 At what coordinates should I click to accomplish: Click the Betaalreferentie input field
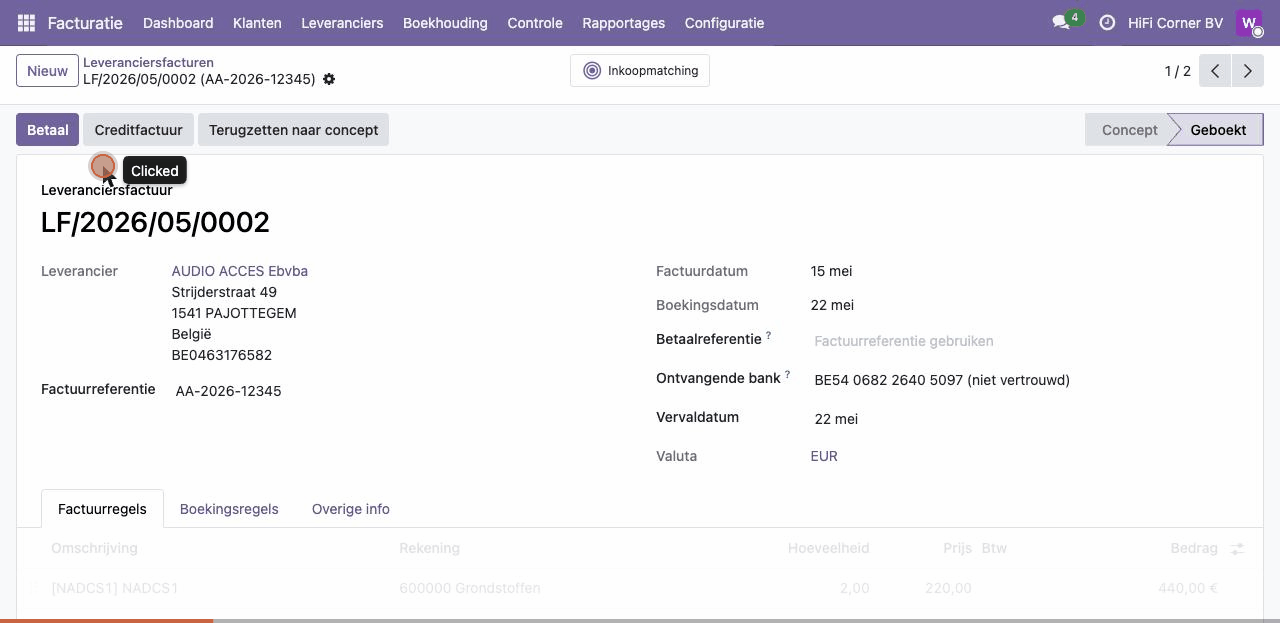coord(1026,341)
